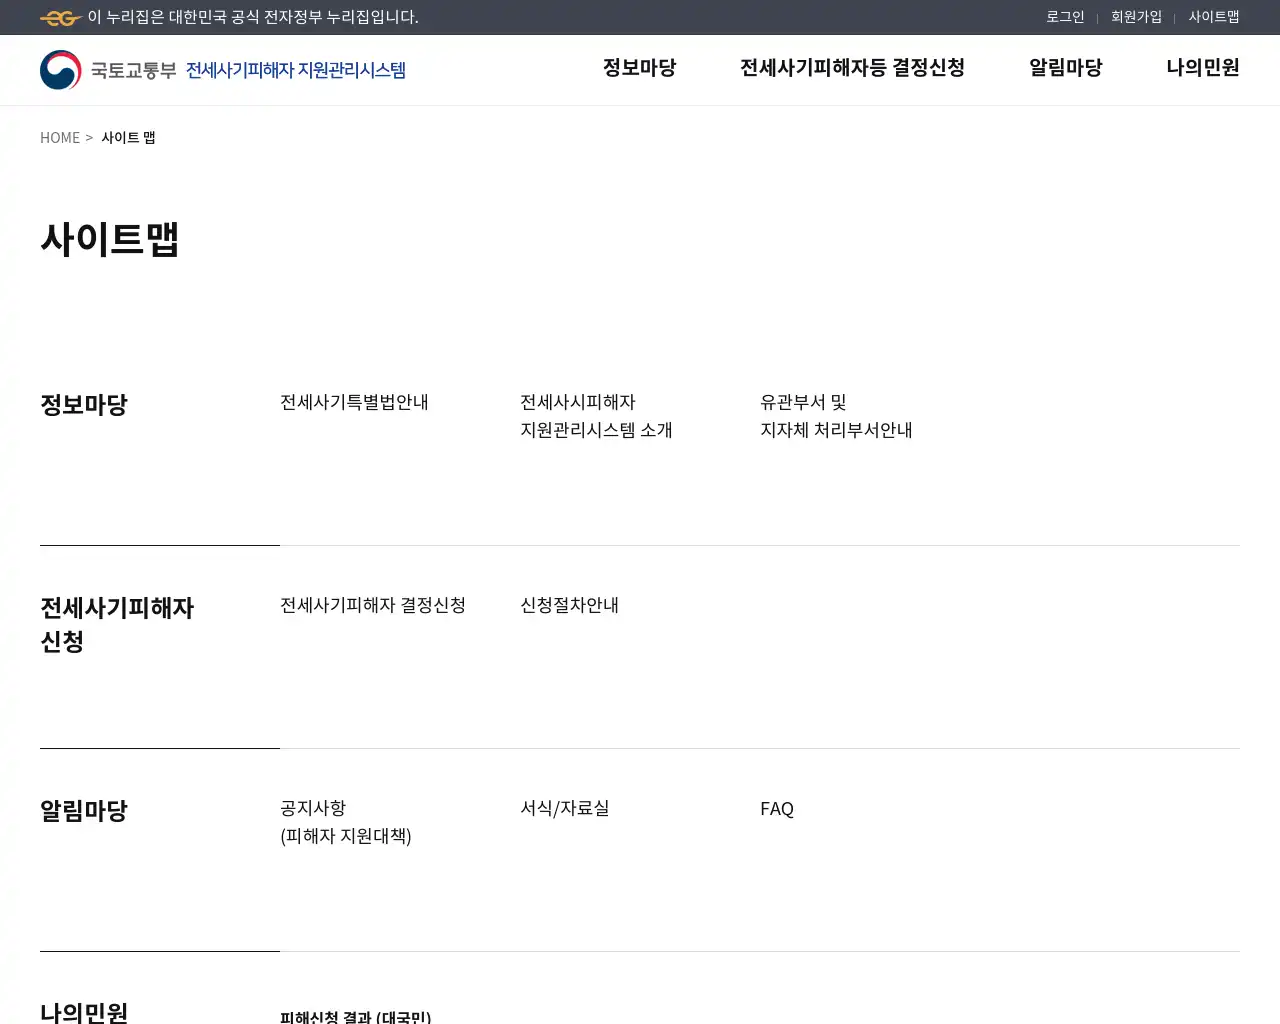Open 전세사시피해자 지원관리시스템 소개 link
1280x1024 pixels.
pyautogui.click(x=596, y=416)
